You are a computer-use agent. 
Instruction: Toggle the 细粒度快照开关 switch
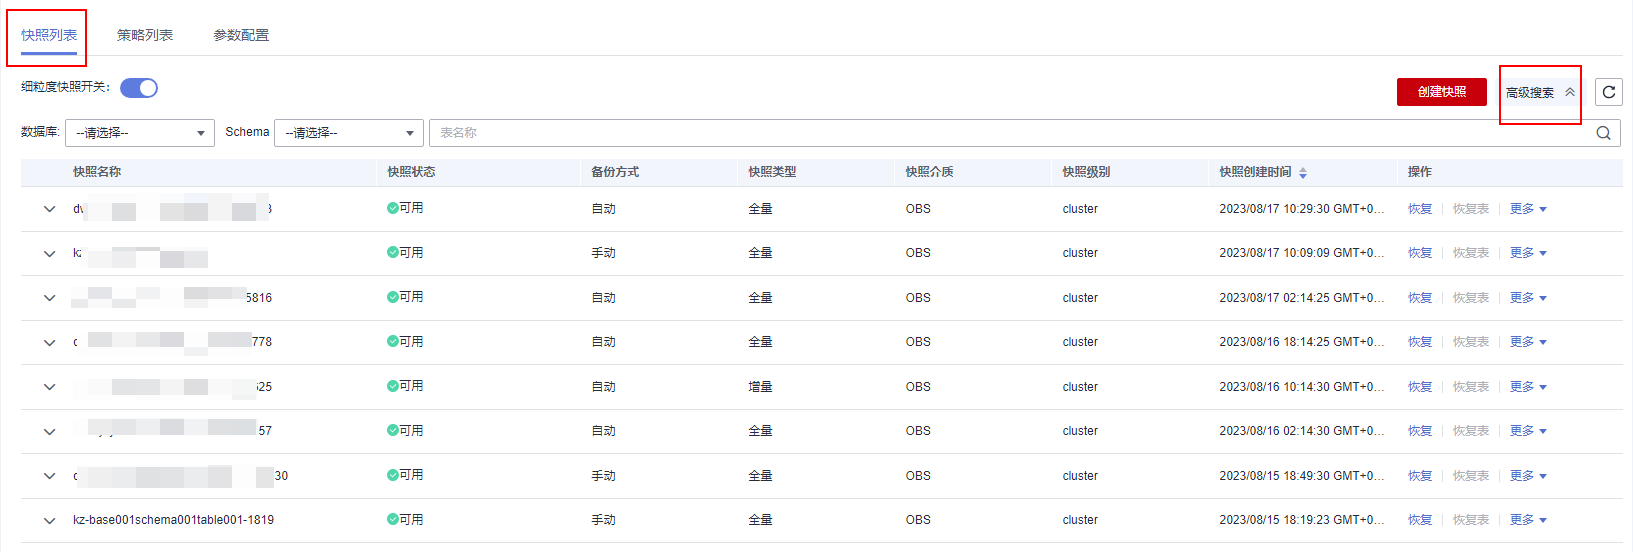139,88
